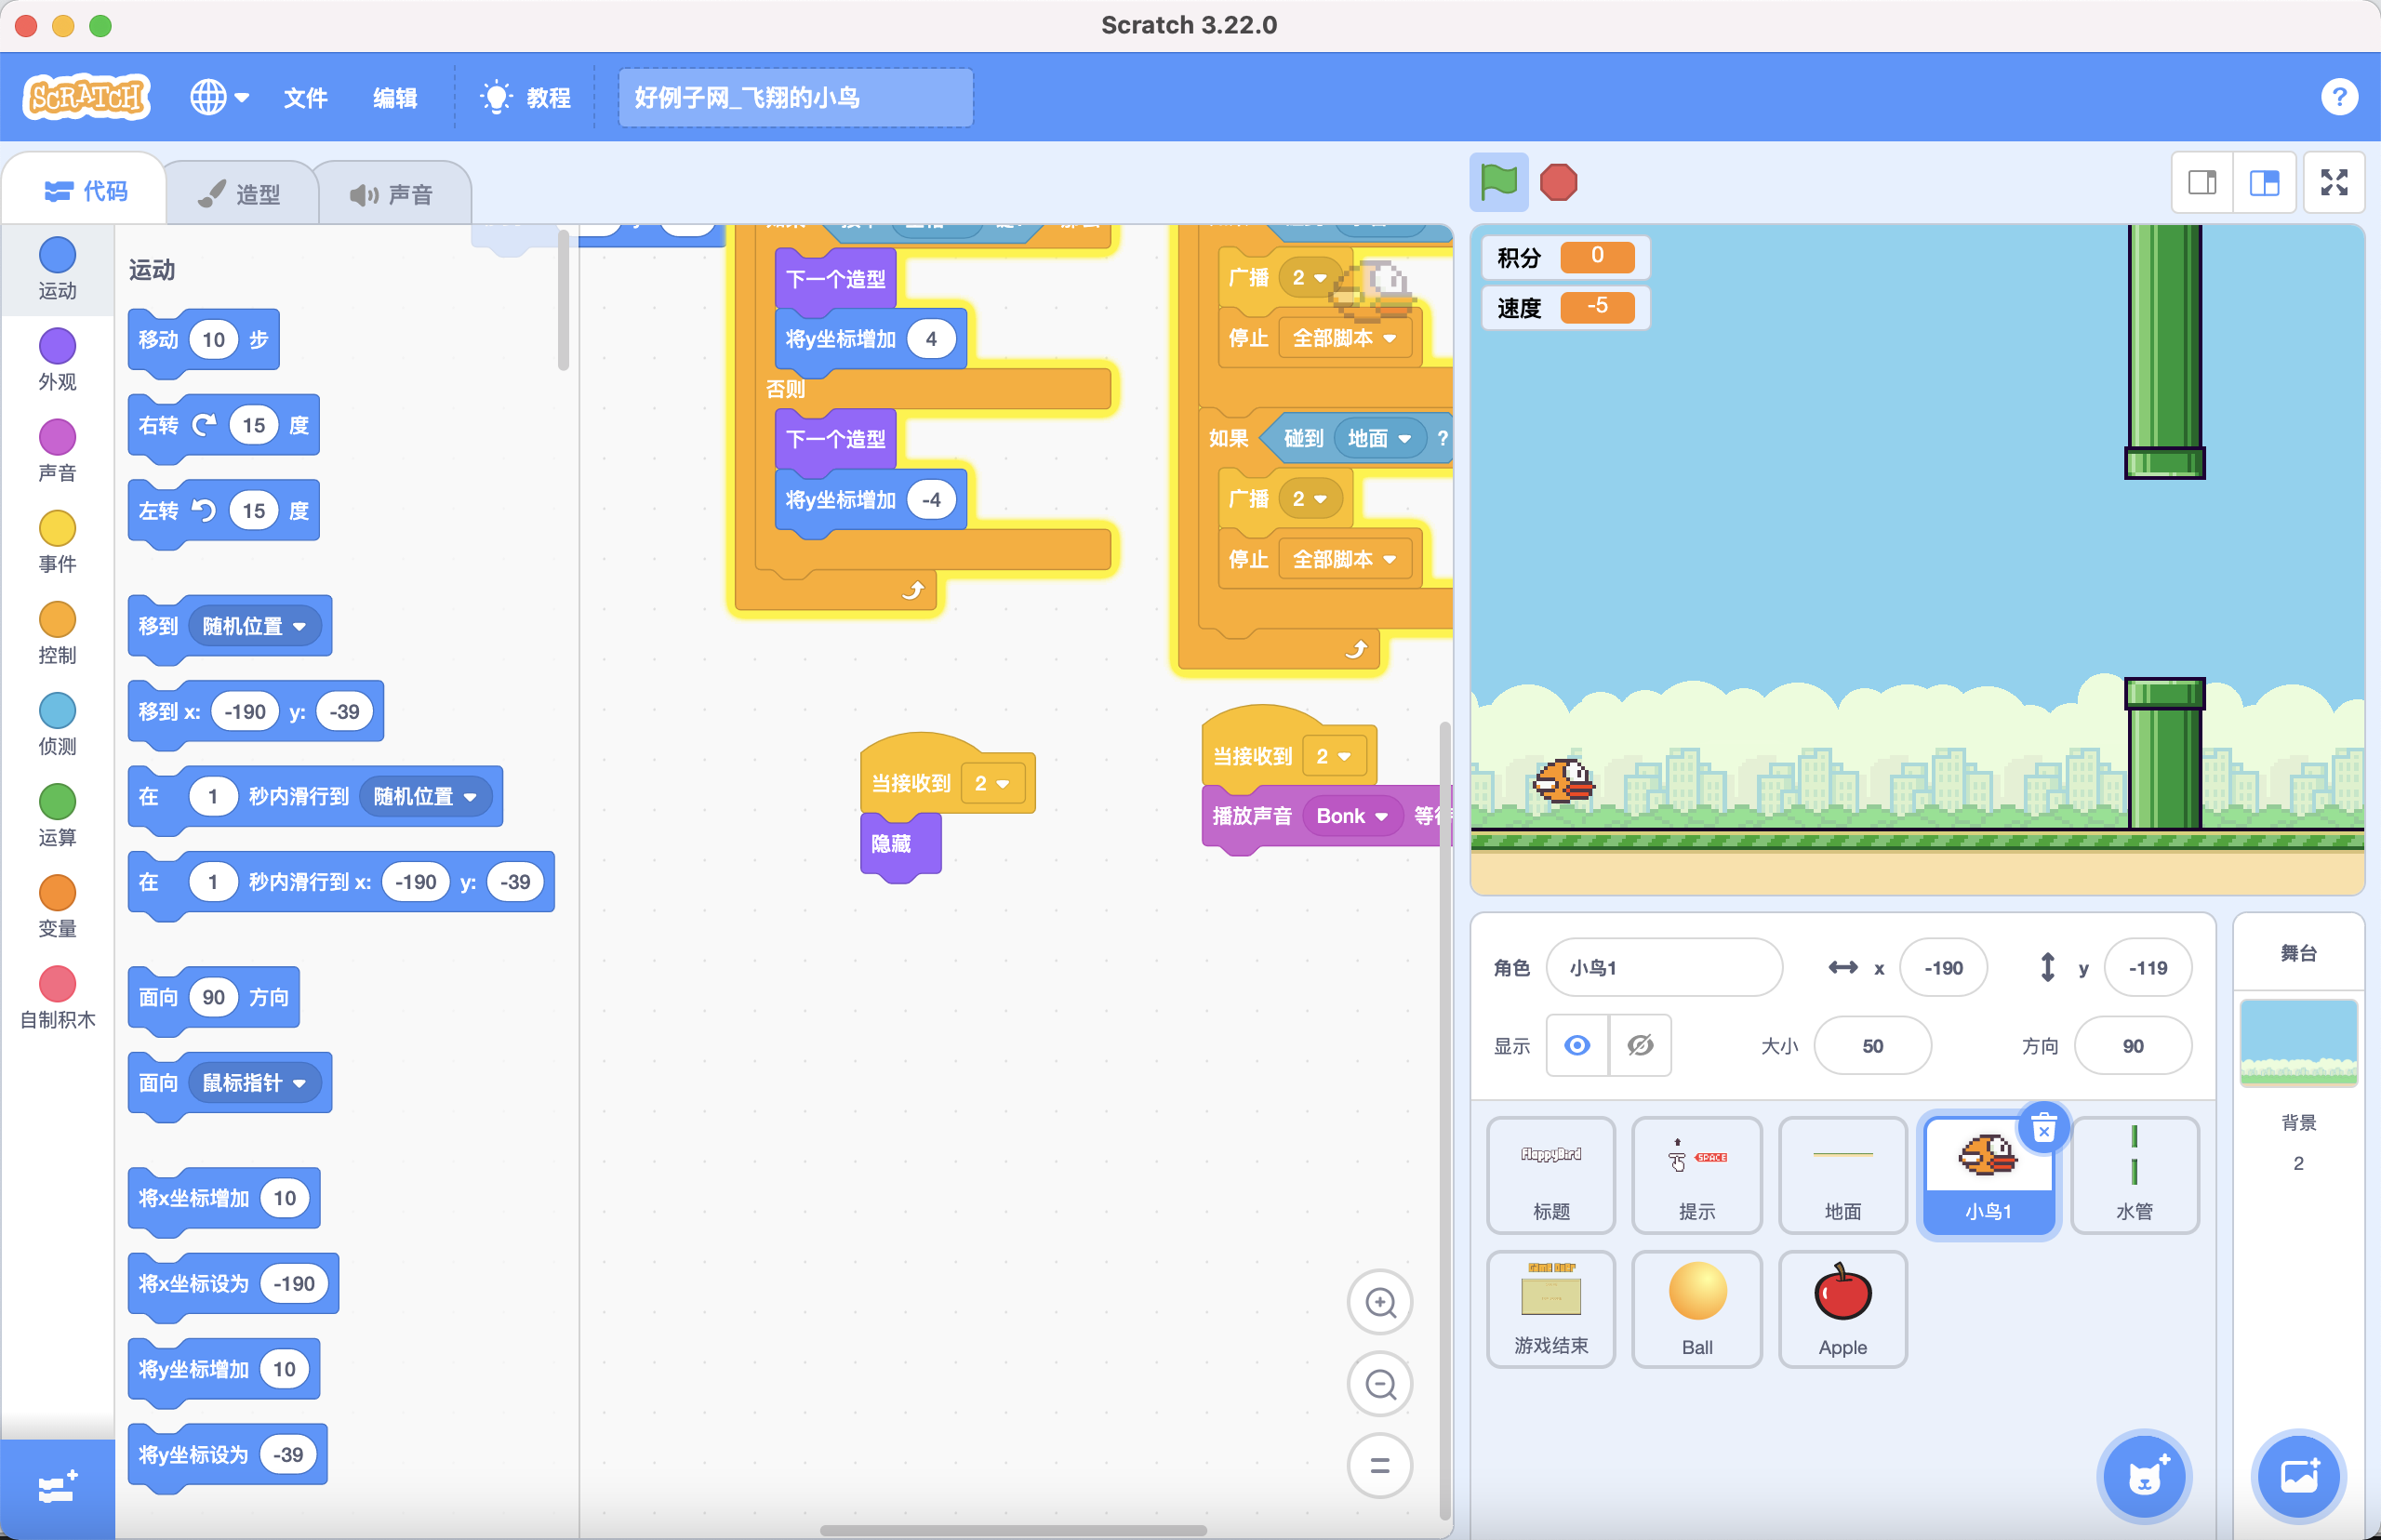The image size is (2381, 1540).
Task: Select the 外观 block category
Action: pos(57,359)
